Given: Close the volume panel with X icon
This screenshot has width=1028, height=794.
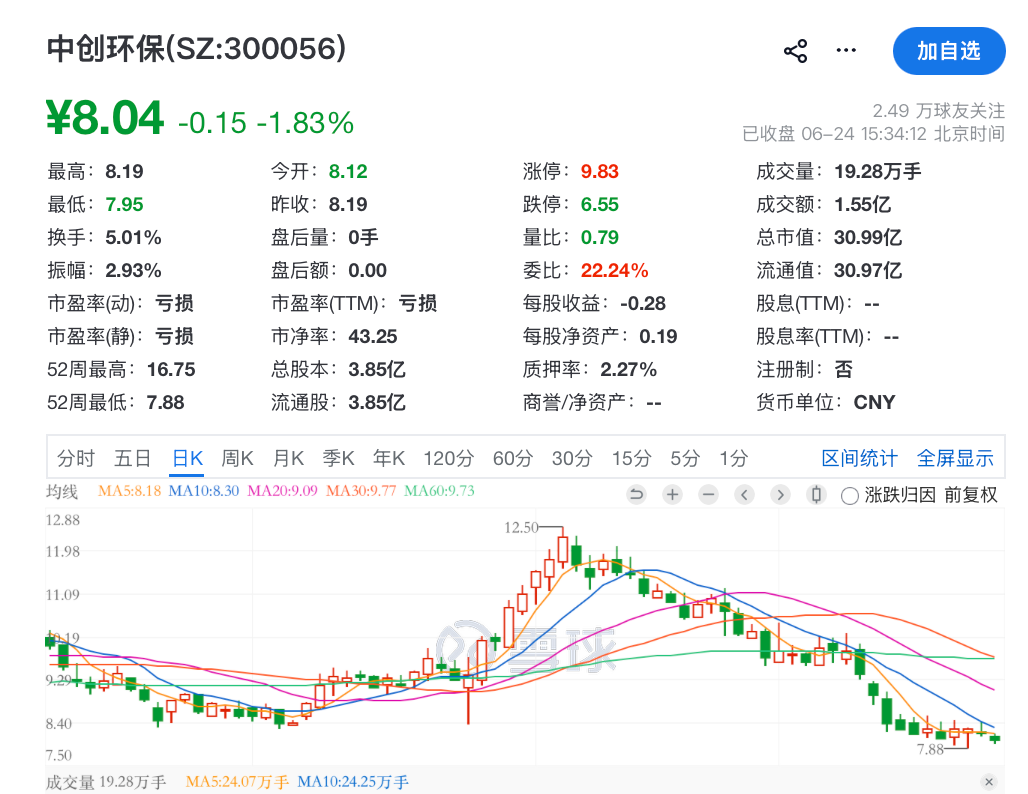Looking at the screenshot, I should pyautogui.click(x=989, y=782).
